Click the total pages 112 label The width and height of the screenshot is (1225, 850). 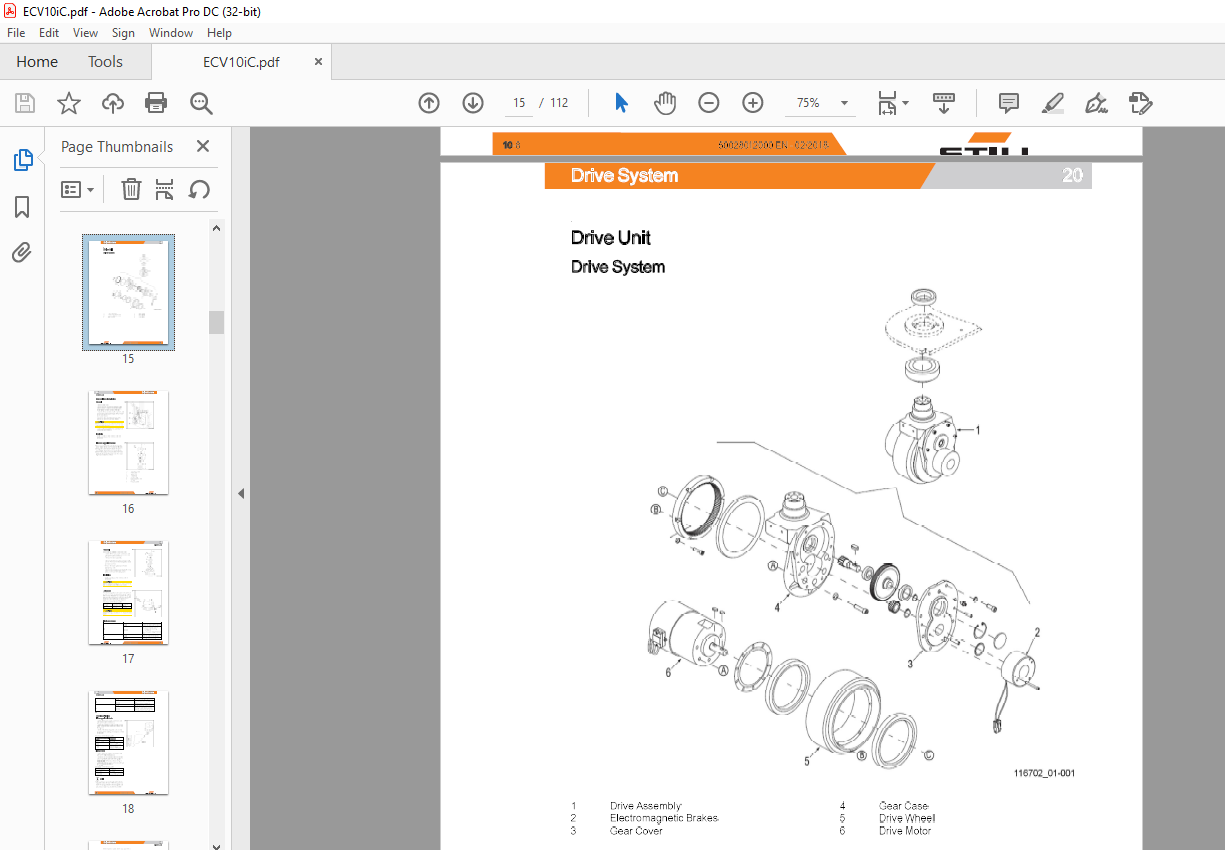(559, 103)
